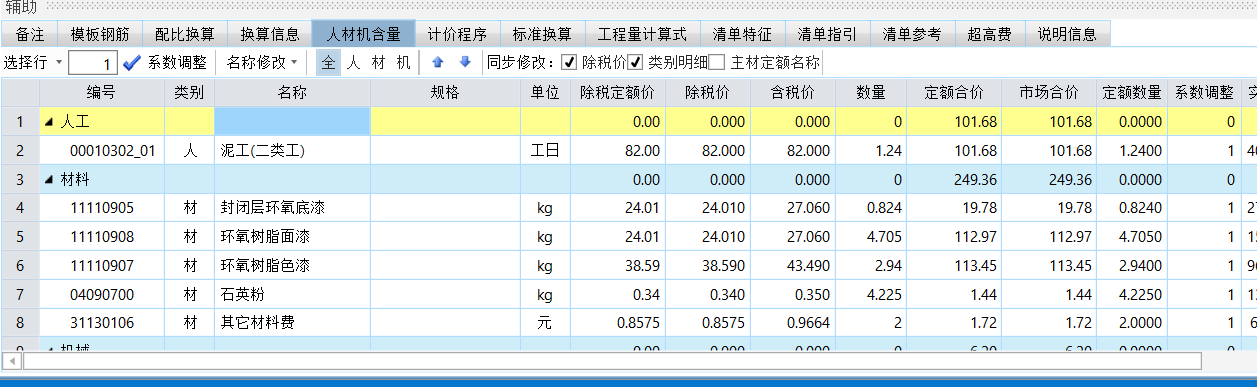Click the 除税定额价 column header
Image resolution: width=1257 pixels, height=387 pixels.
pos(617,93)
